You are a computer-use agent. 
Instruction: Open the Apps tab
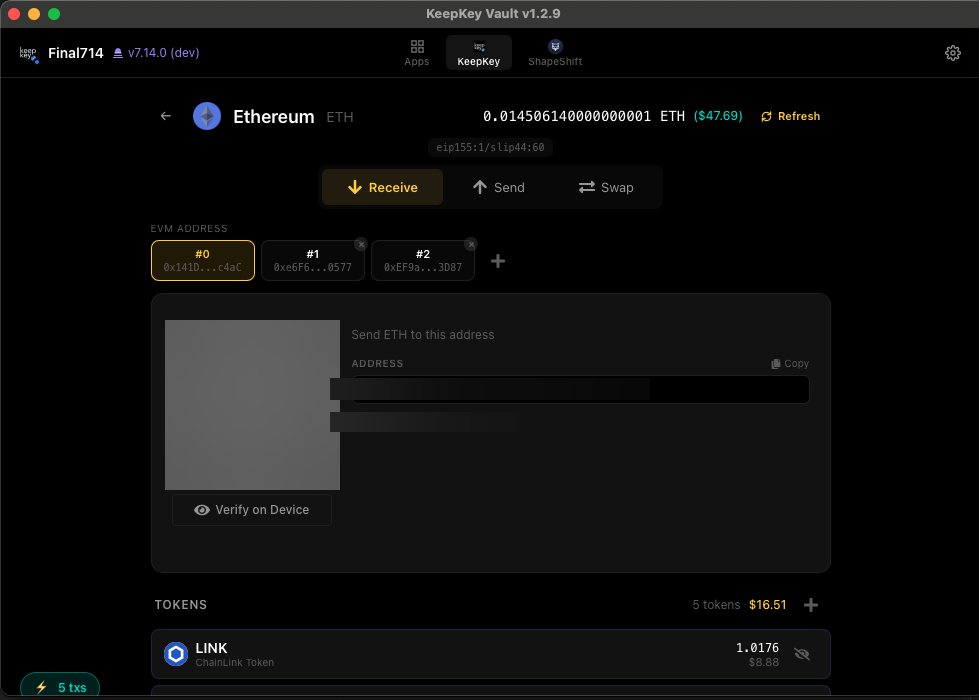point(417,53)
